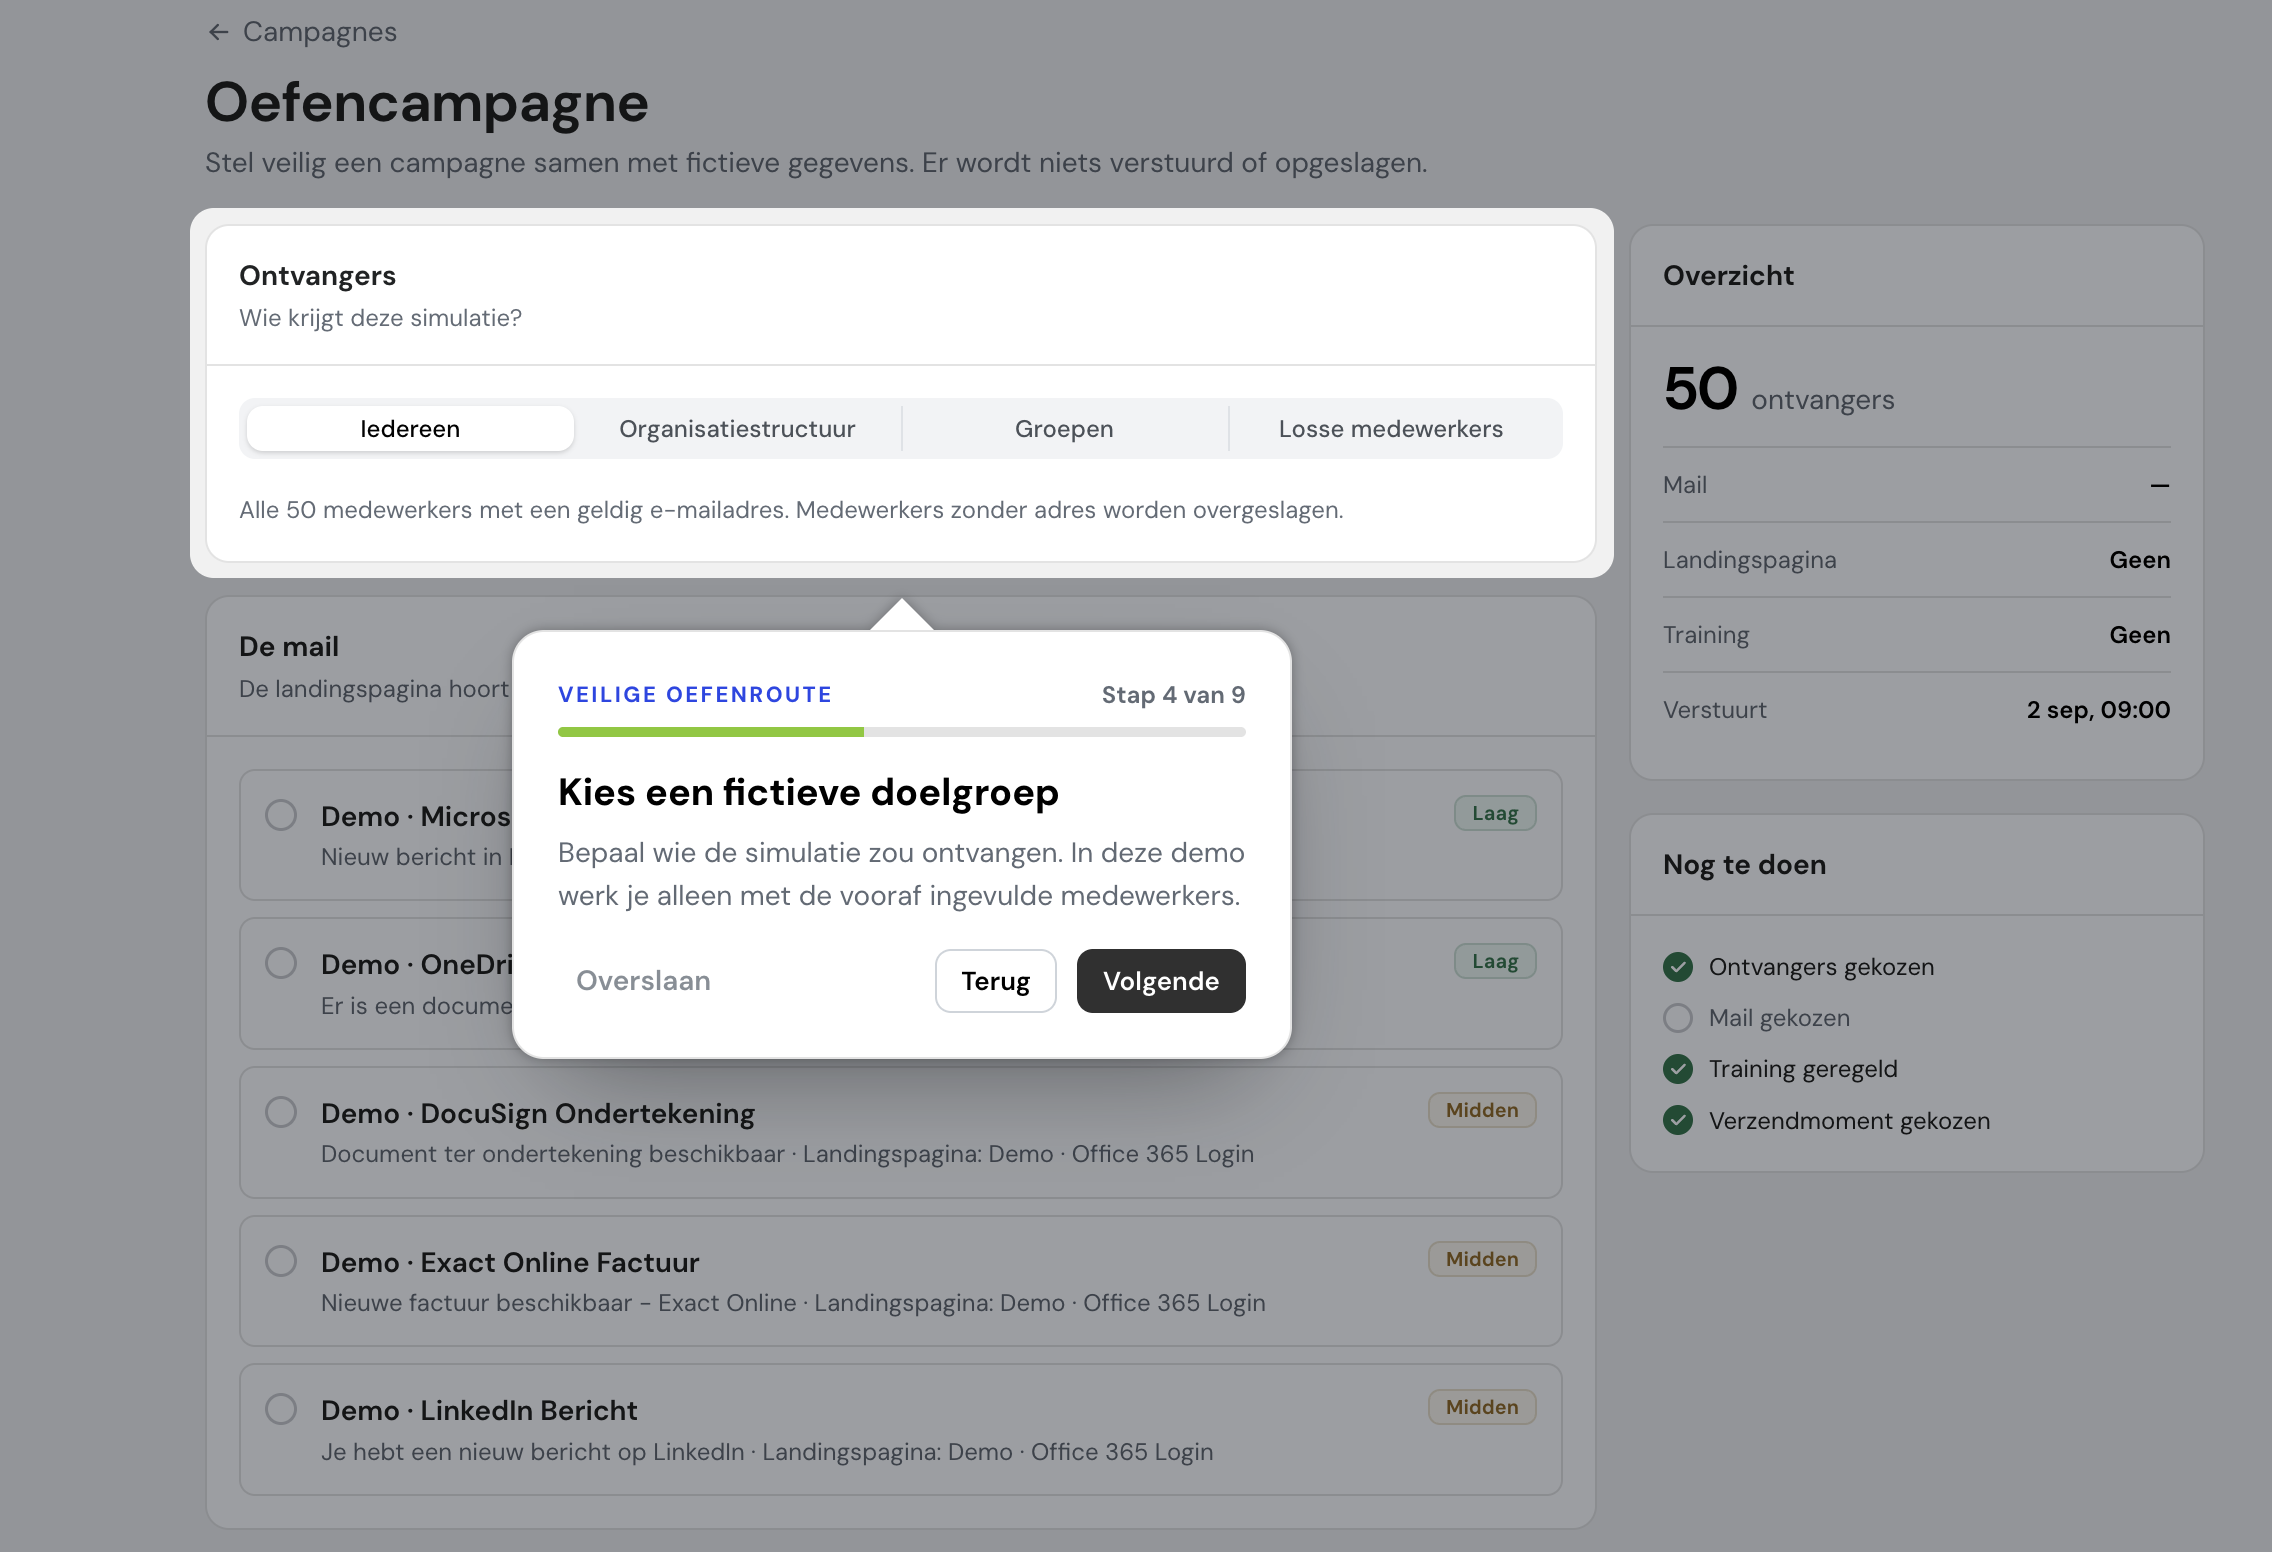Click the Midden badge on Exact Online mail
Viewport: 2272px width, 1552px height.
(1482, 1259)
